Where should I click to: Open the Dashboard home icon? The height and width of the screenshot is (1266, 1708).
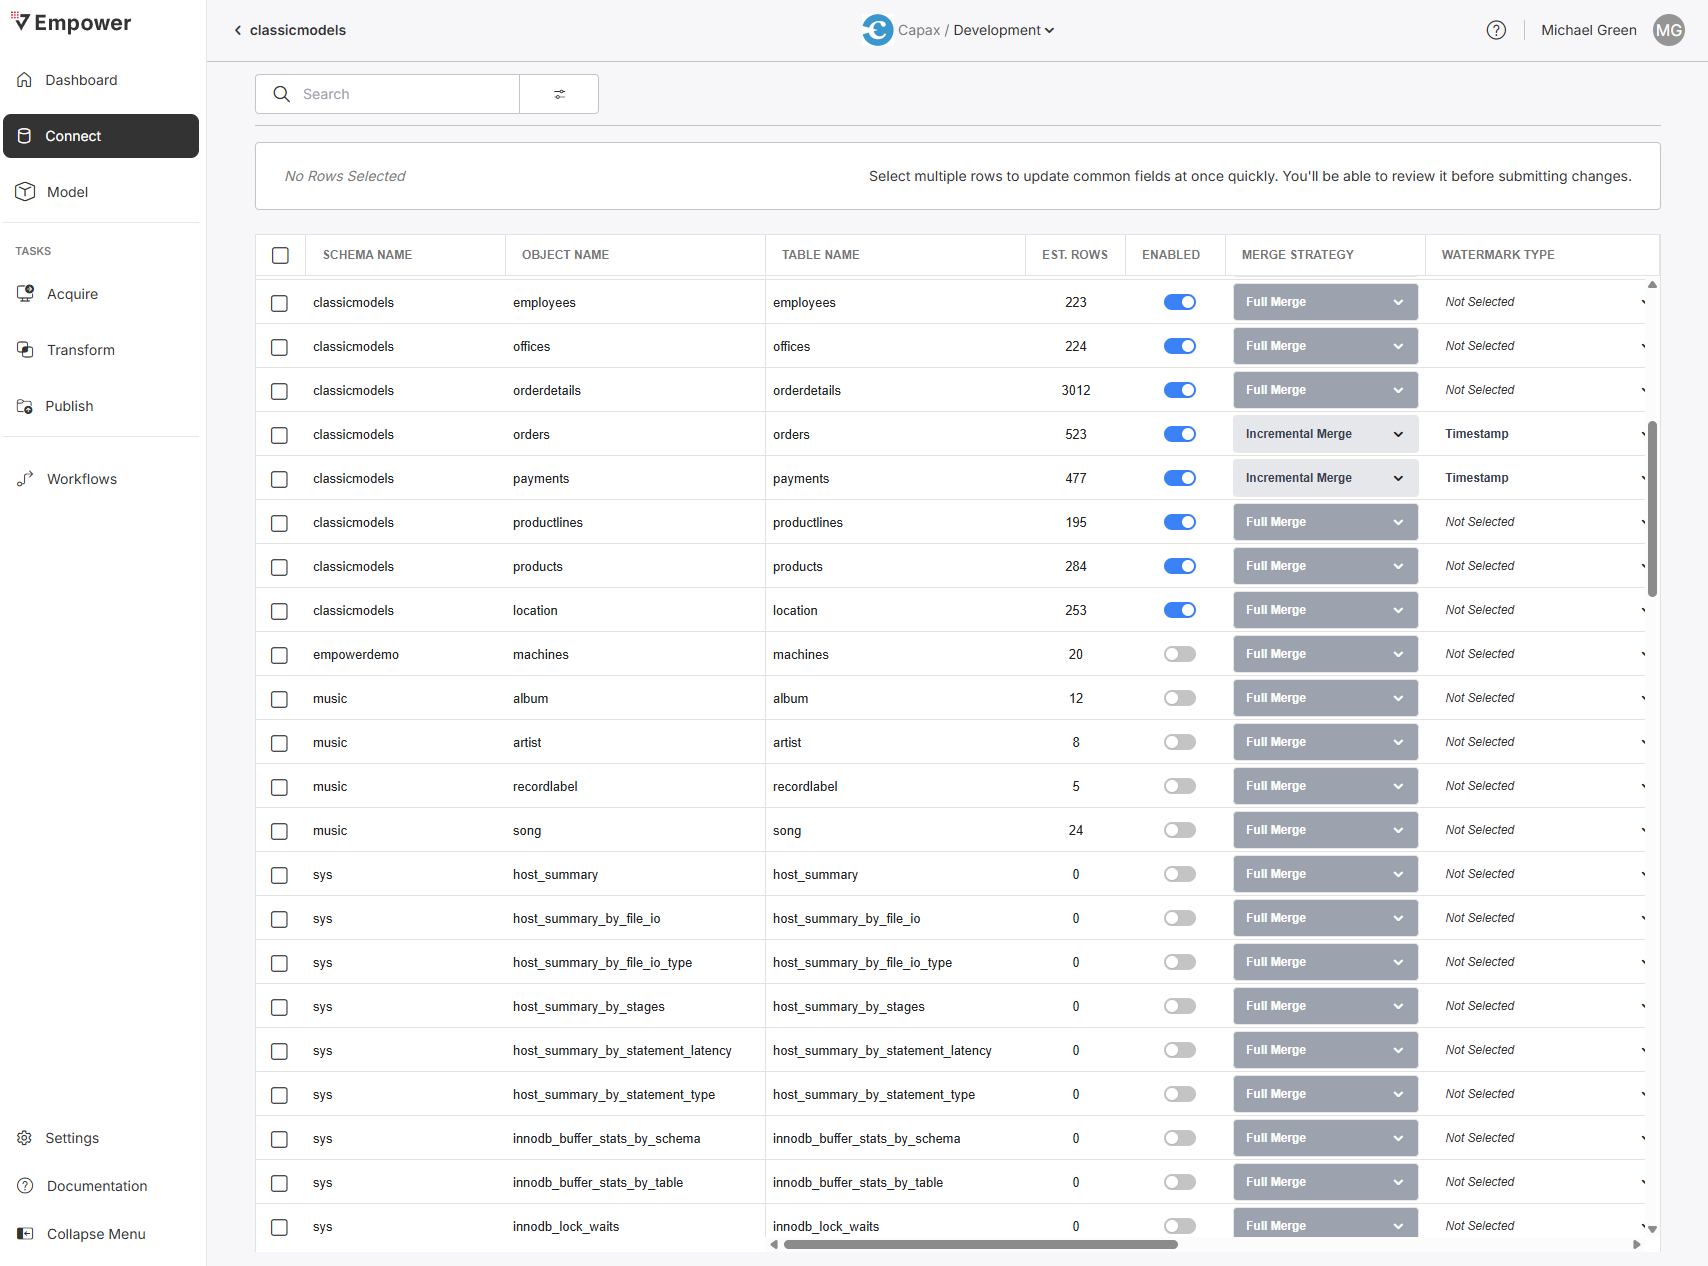click(x=24, y=80)
